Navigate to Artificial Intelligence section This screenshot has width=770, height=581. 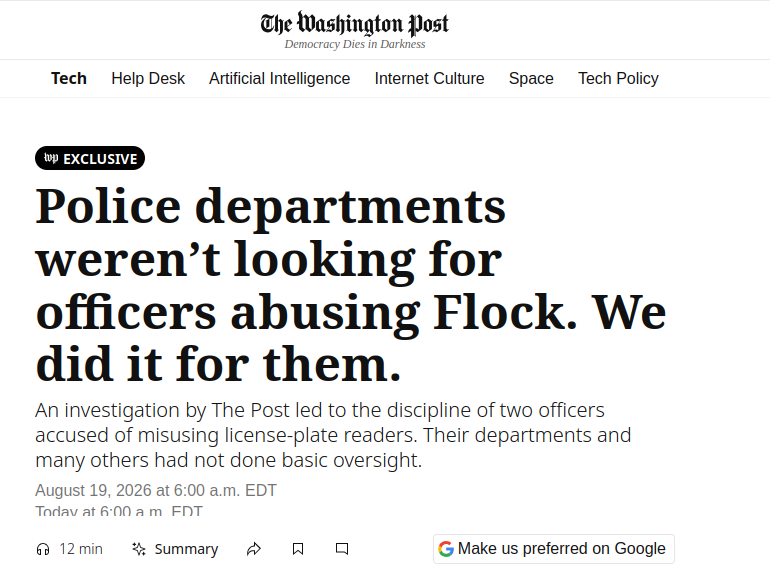(279, 79)
